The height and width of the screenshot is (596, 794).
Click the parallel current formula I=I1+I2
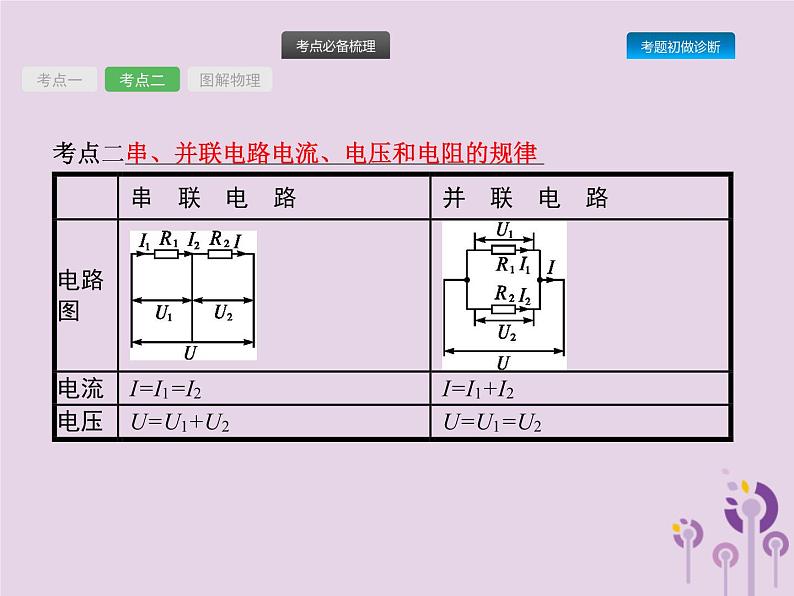coord(479,390)
